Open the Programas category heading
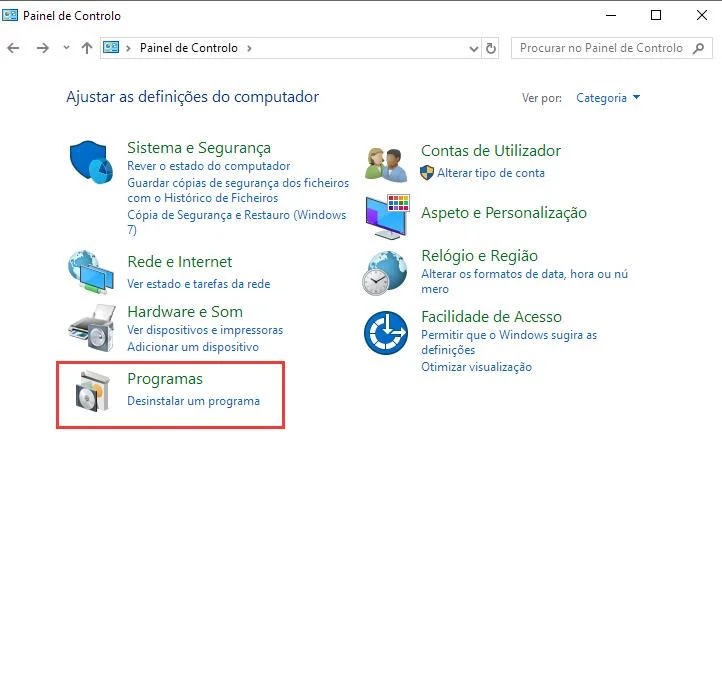The image size is (722, 696). coord(165,379)
